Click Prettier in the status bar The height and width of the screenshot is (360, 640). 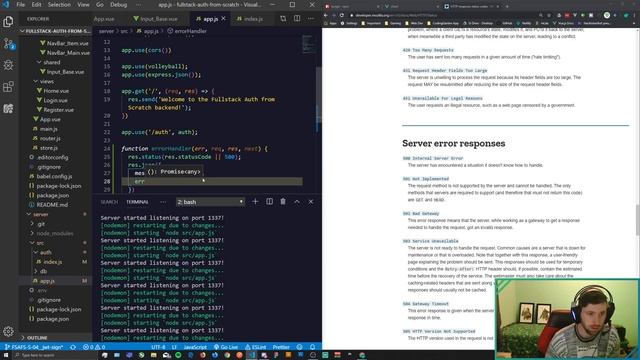tap(281, 347)
